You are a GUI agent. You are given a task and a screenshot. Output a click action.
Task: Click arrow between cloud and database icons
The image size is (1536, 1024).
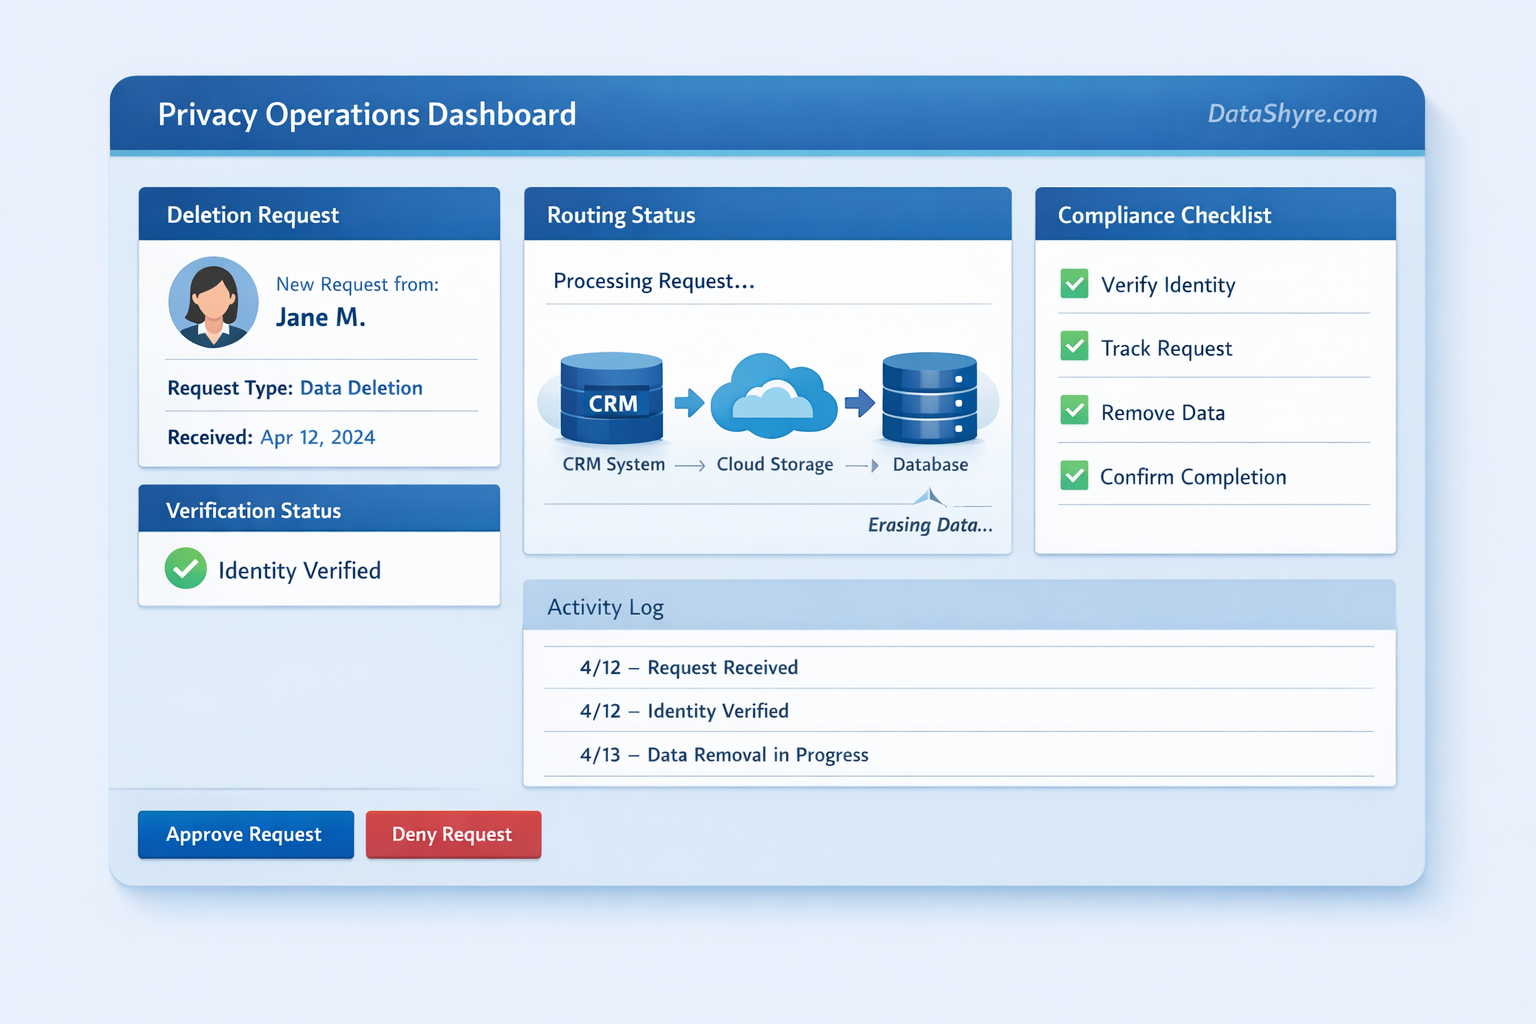[860, 403]
